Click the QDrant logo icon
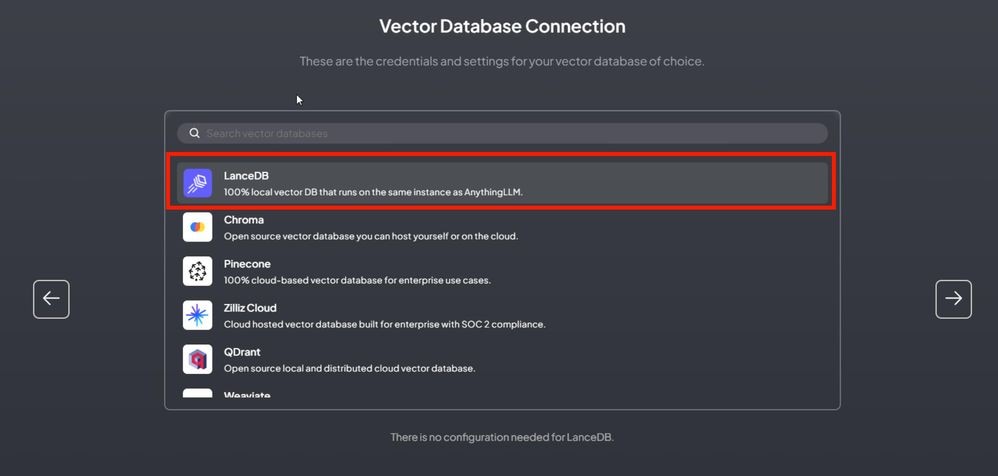This screenshot has height=476, width=998. [197, 360]
